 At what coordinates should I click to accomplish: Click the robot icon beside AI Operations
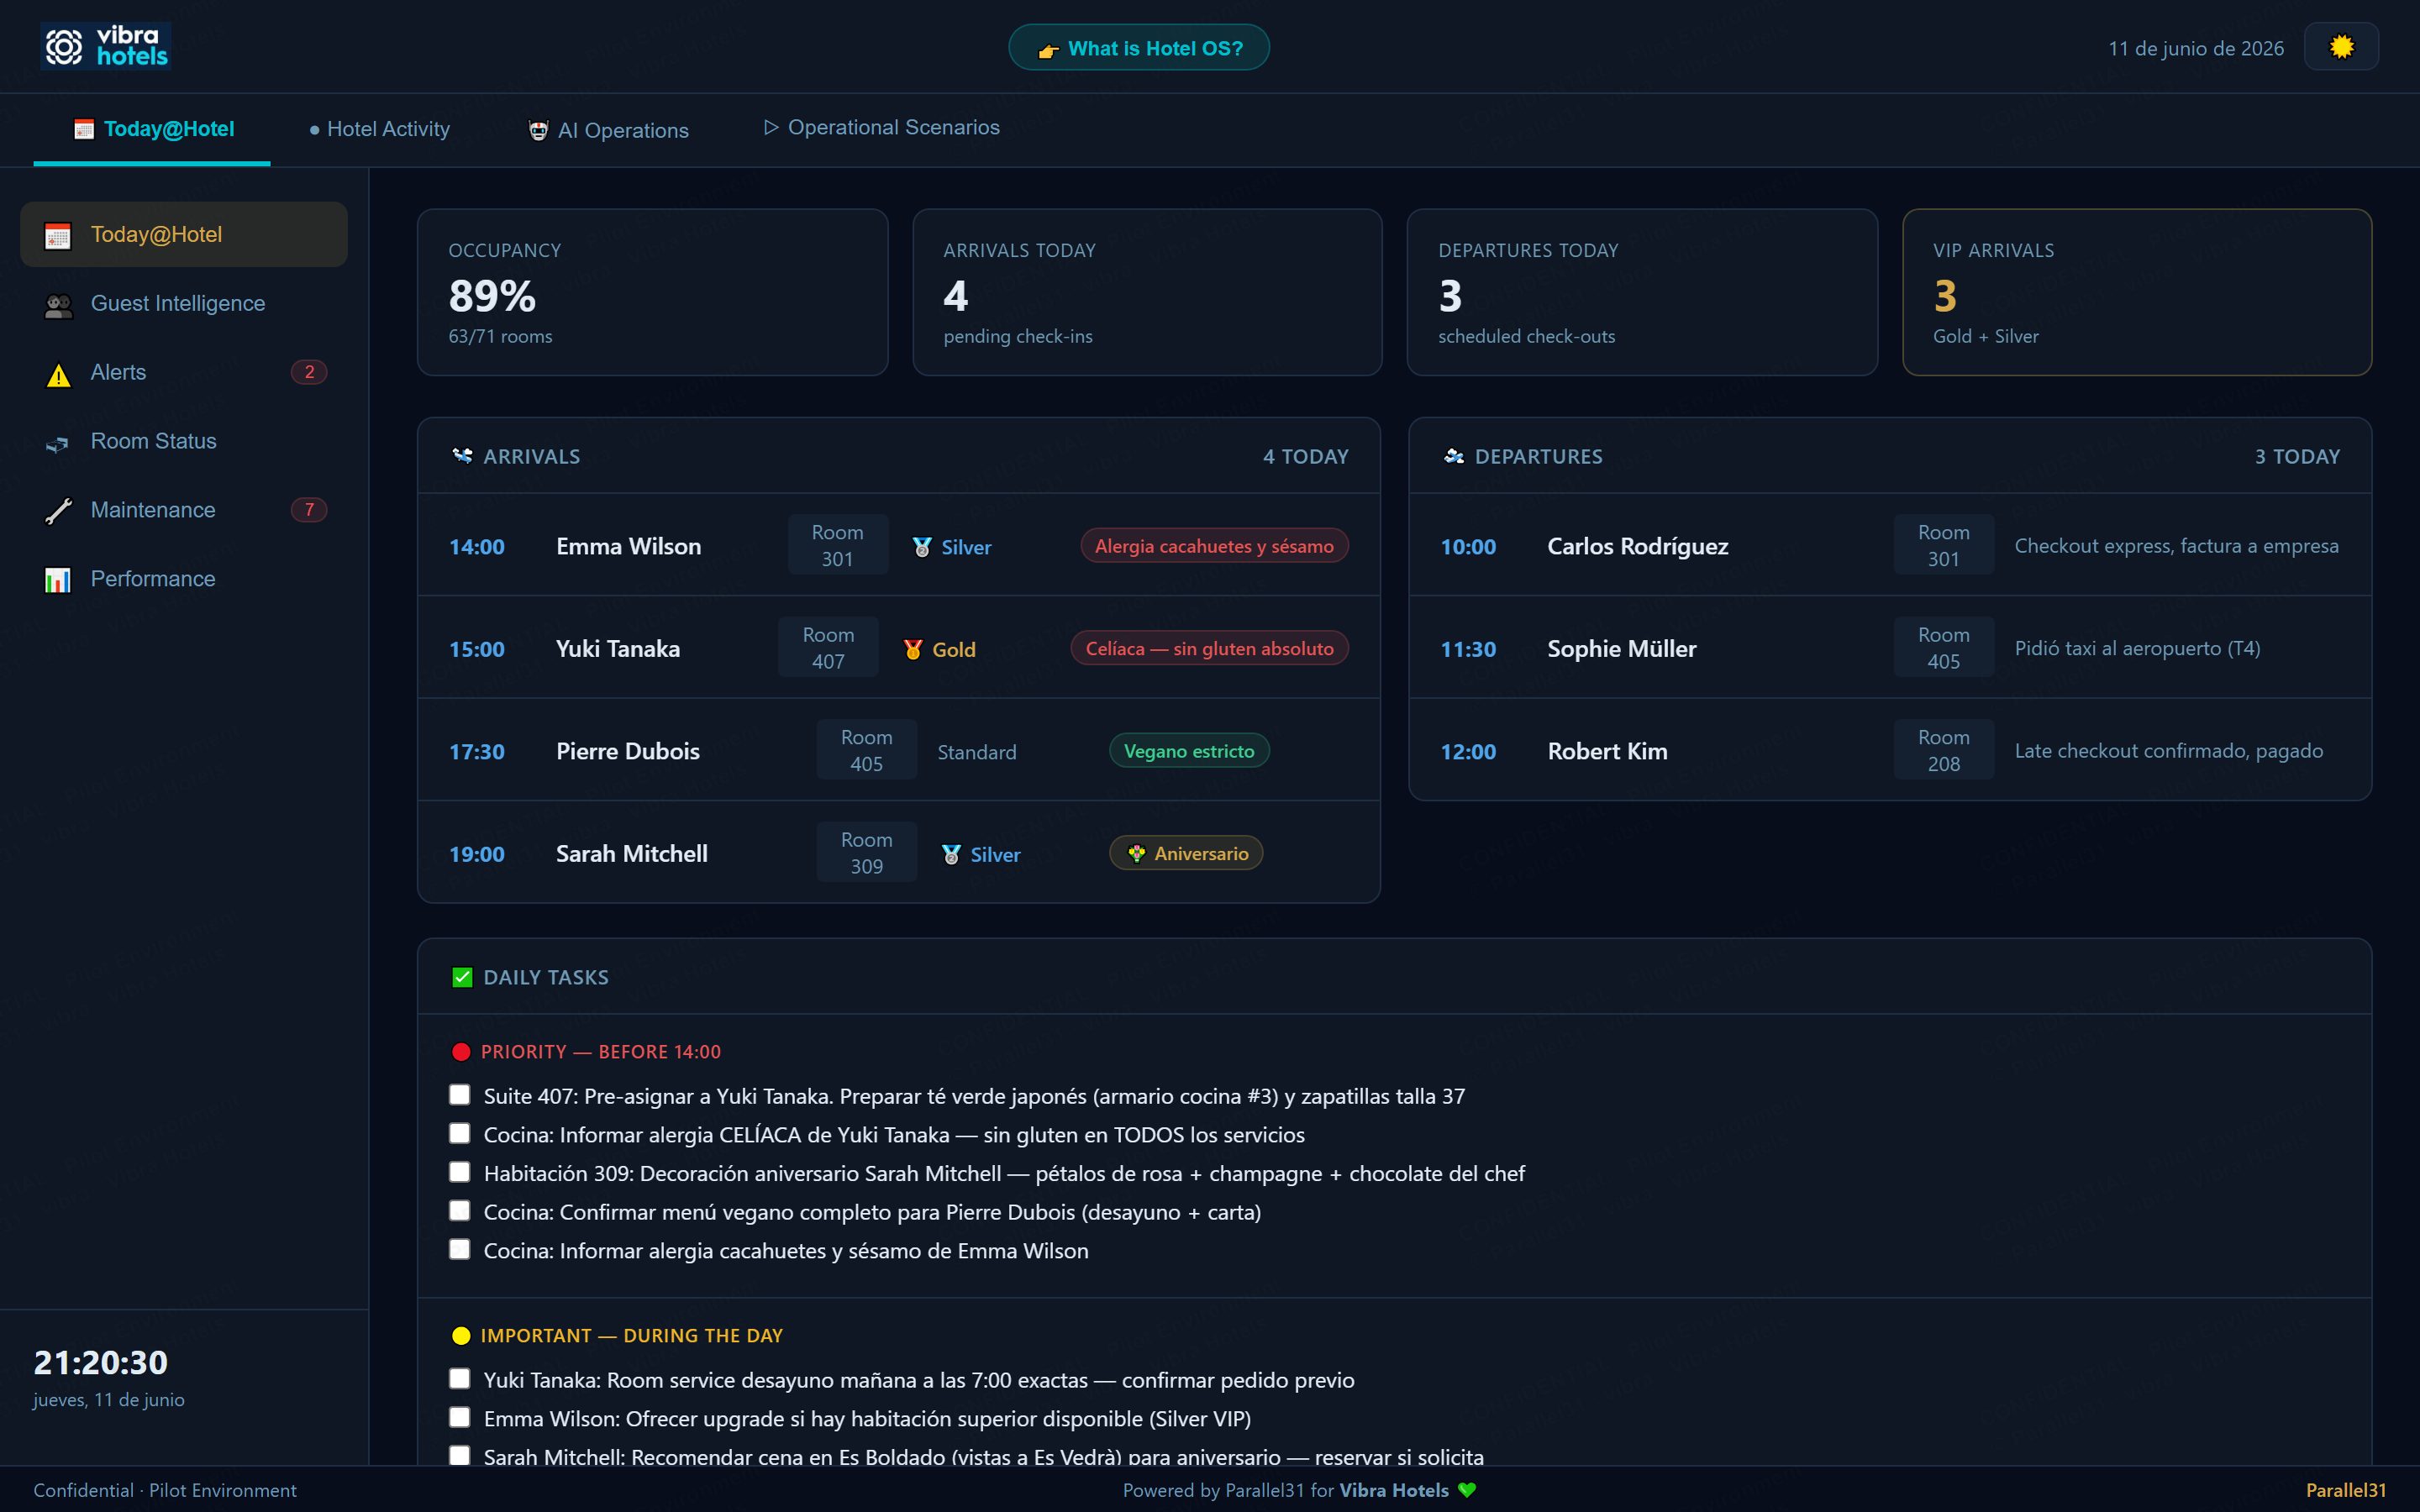538,131
